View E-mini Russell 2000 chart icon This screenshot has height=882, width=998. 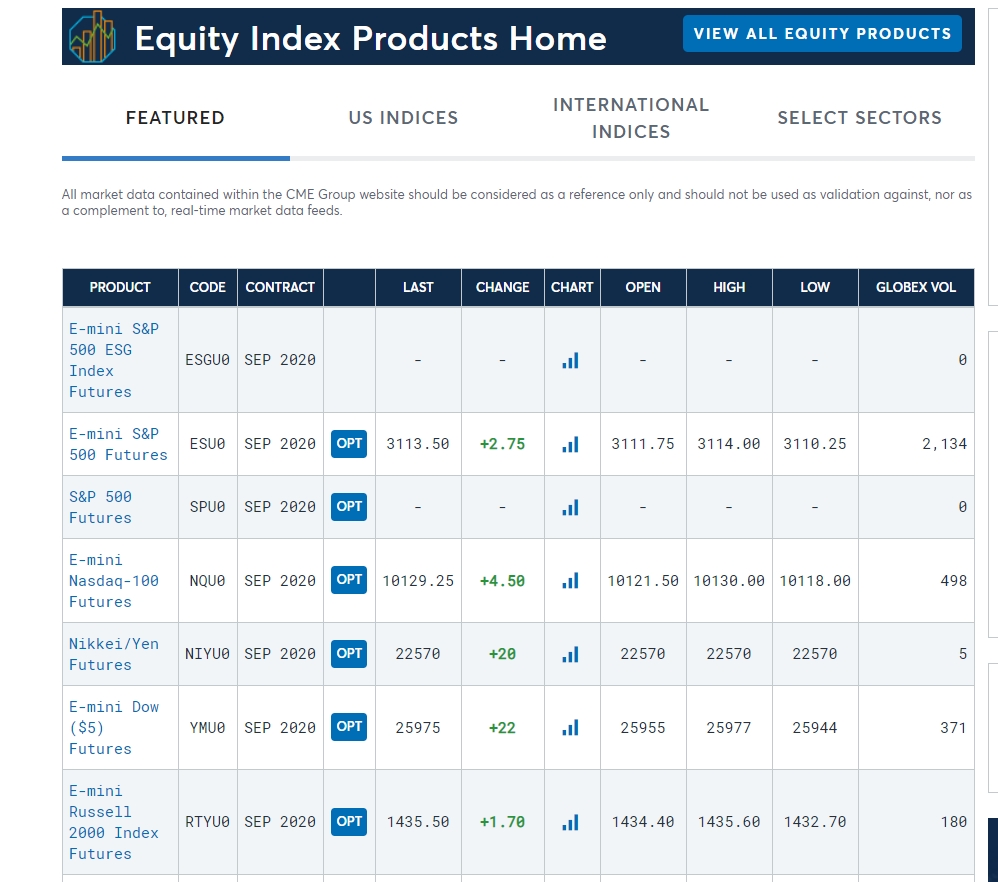570,822
